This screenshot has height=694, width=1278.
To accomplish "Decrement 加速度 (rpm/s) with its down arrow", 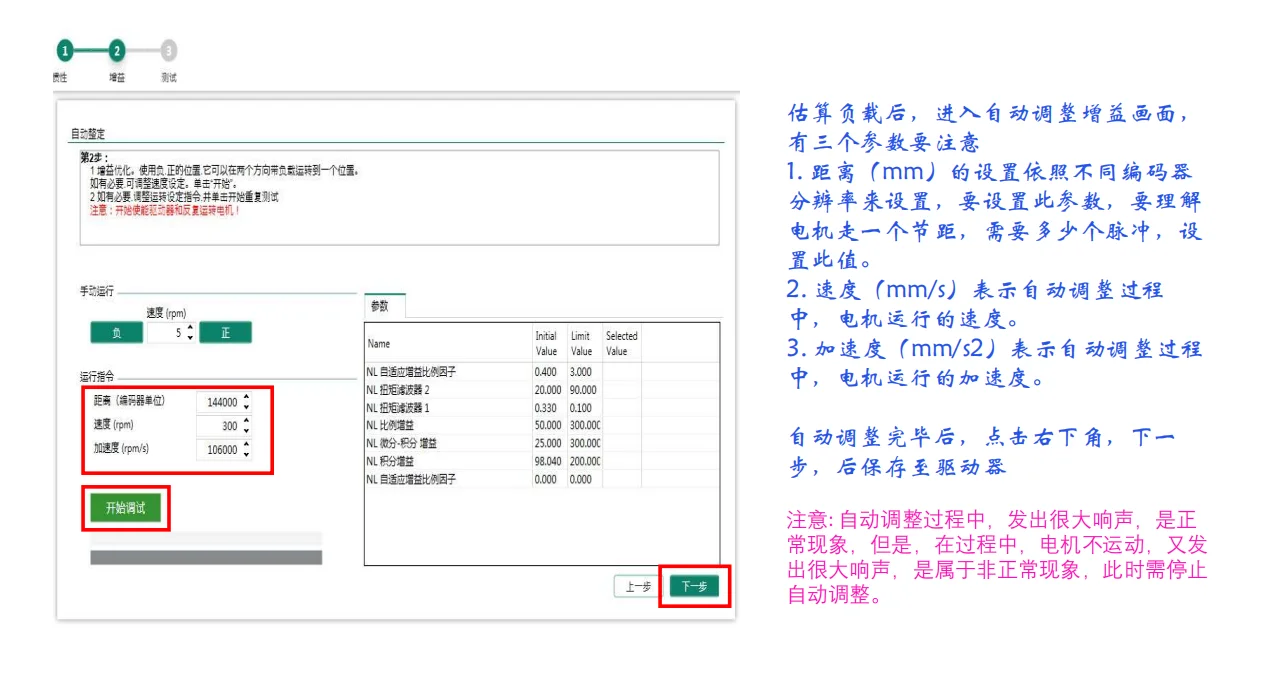I will 245,454.
